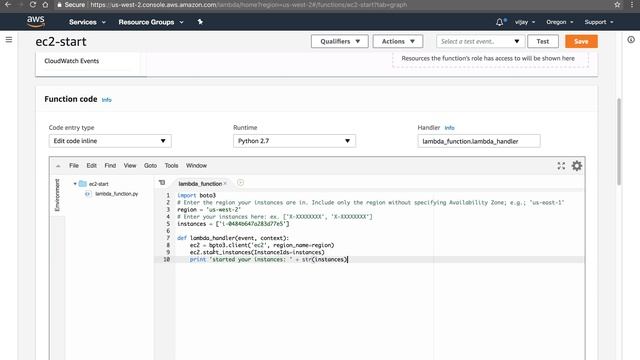This screenshot has height=360, width=640.
Task: Click the browser home icon
Action: tap(45, 4)
